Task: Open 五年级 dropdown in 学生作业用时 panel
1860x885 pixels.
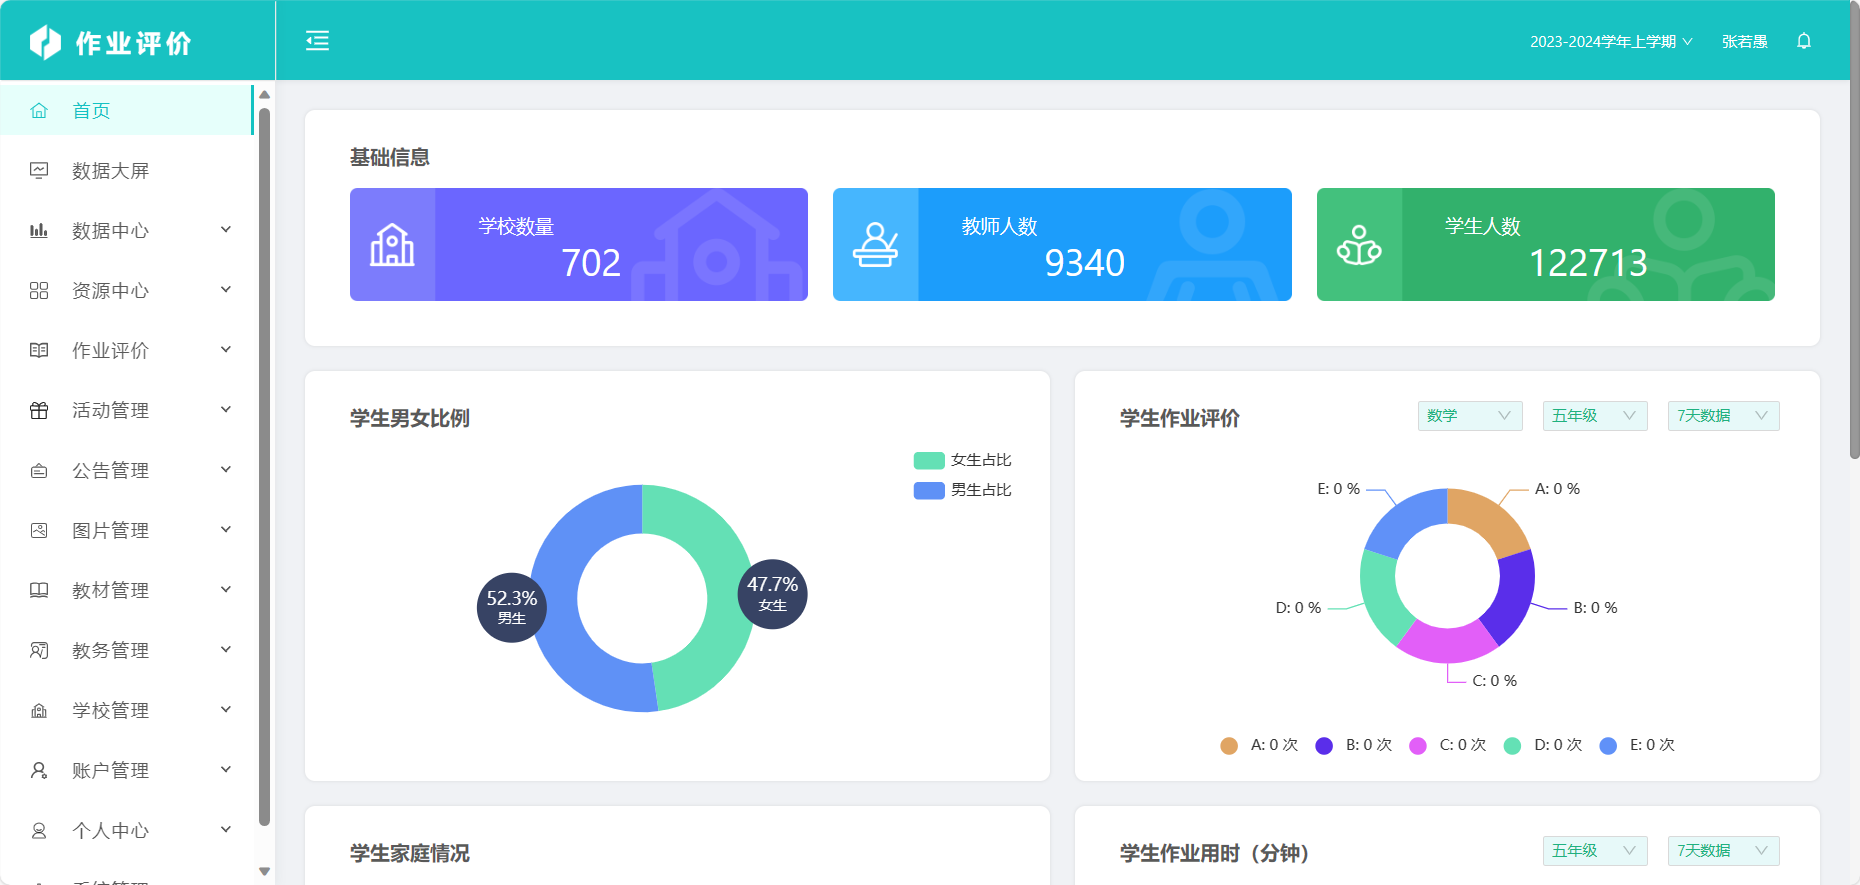Action: [x=1595, y=851]
